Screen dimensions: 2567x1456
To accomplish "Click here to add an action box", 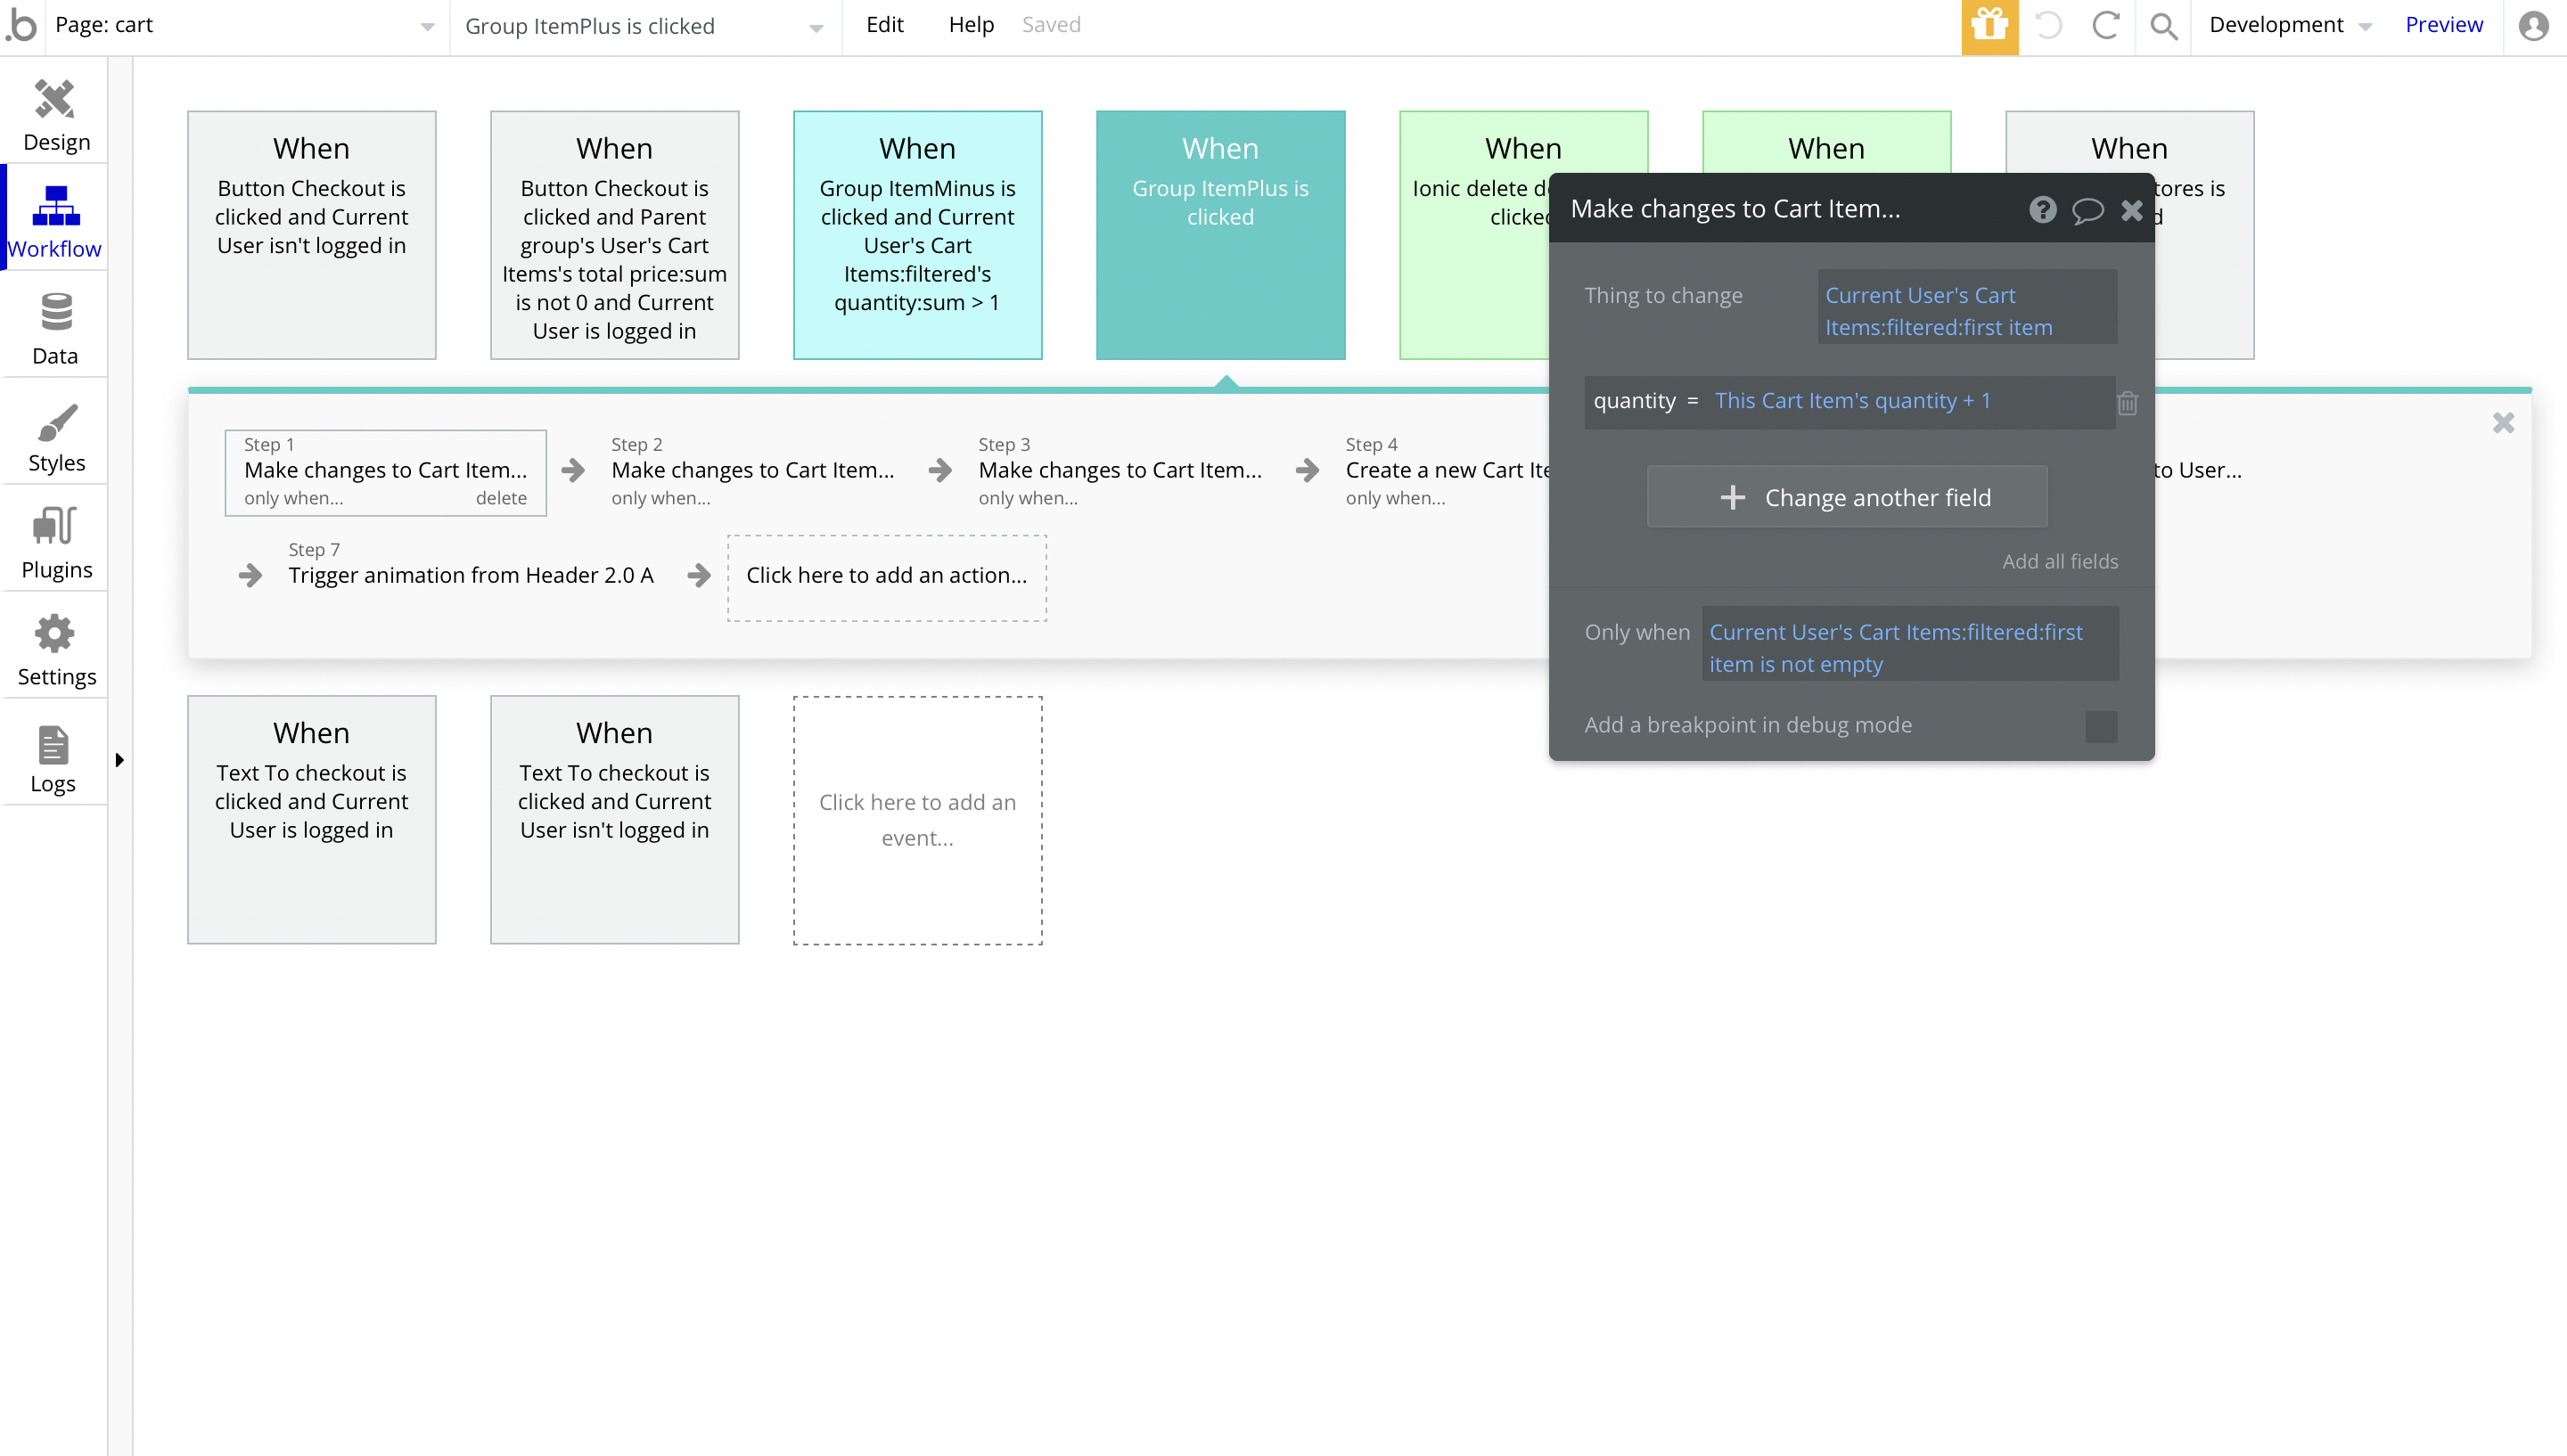I will pyautogui.click(x=886, y=576).
